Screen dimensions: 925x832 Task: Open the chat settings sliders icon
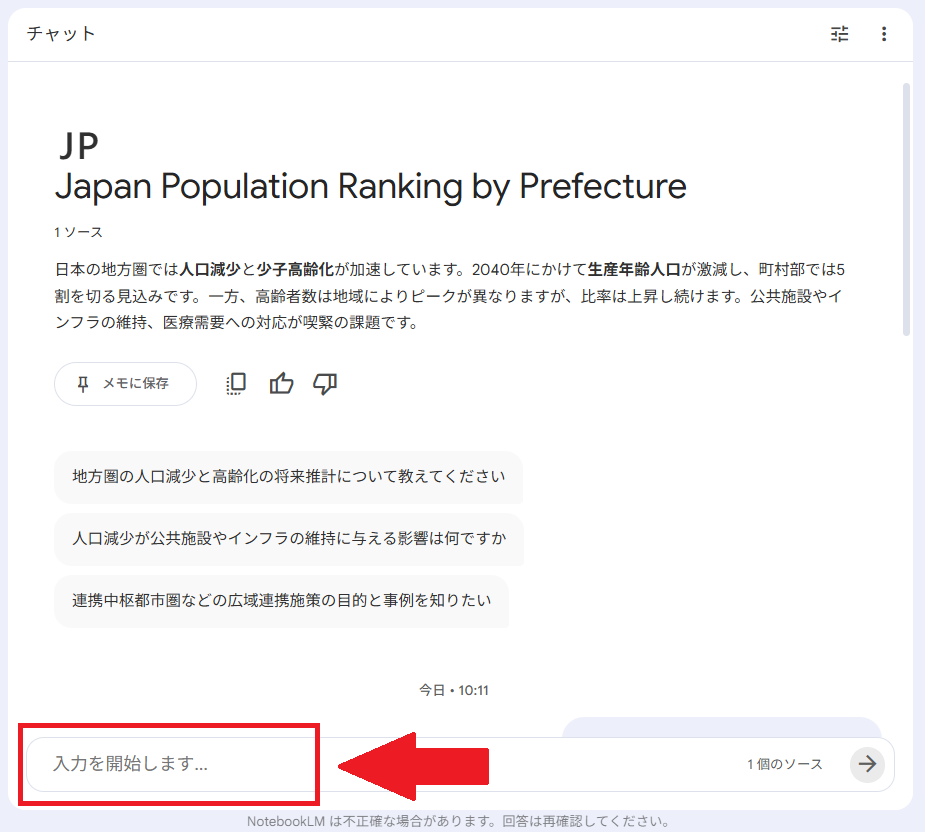pyautogui.click(x=839, y=33)
